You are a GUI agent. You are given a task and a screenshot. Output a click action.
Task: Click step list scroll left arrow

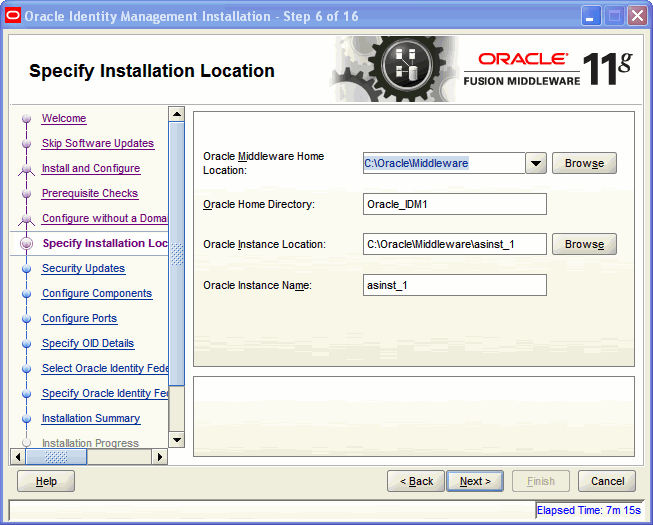tap(17, 457)
